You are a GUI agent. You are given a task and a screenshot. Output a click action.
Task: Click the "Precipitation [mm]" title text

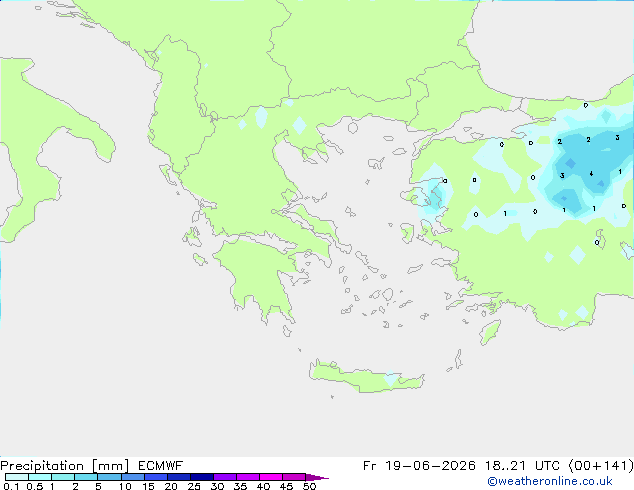[x=65, y=466]
